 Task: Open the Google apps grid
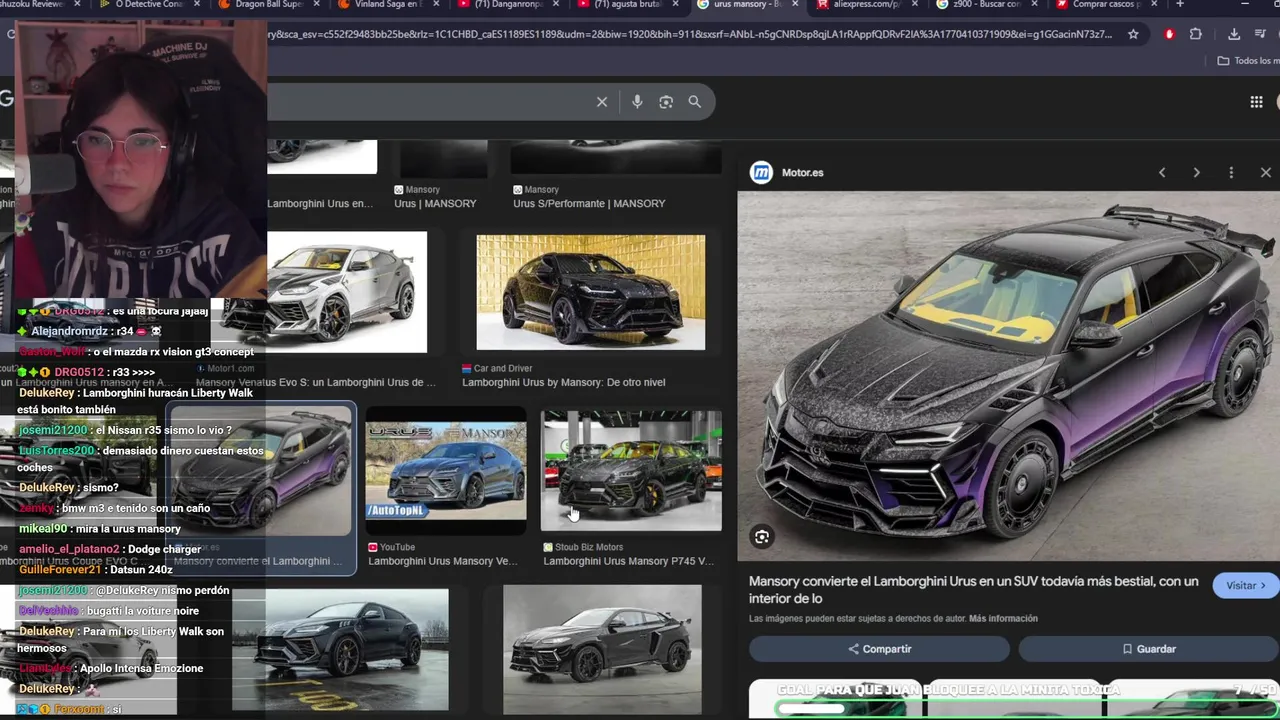[1256, 102]
